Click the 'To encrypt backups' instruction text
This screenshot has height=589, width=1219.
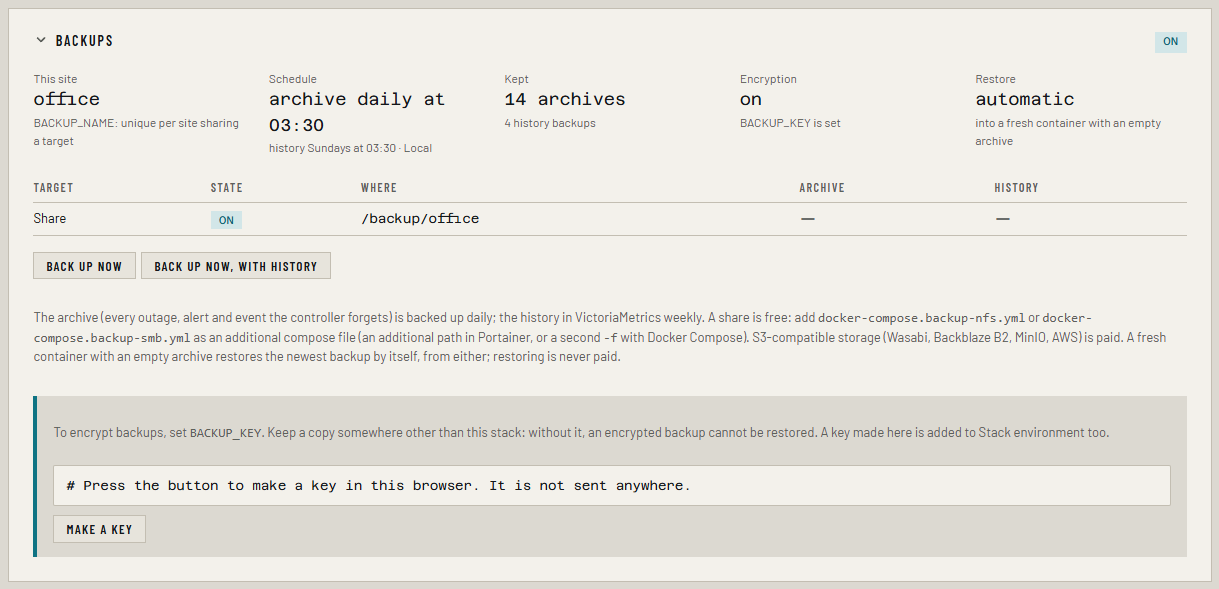[581, 433]
